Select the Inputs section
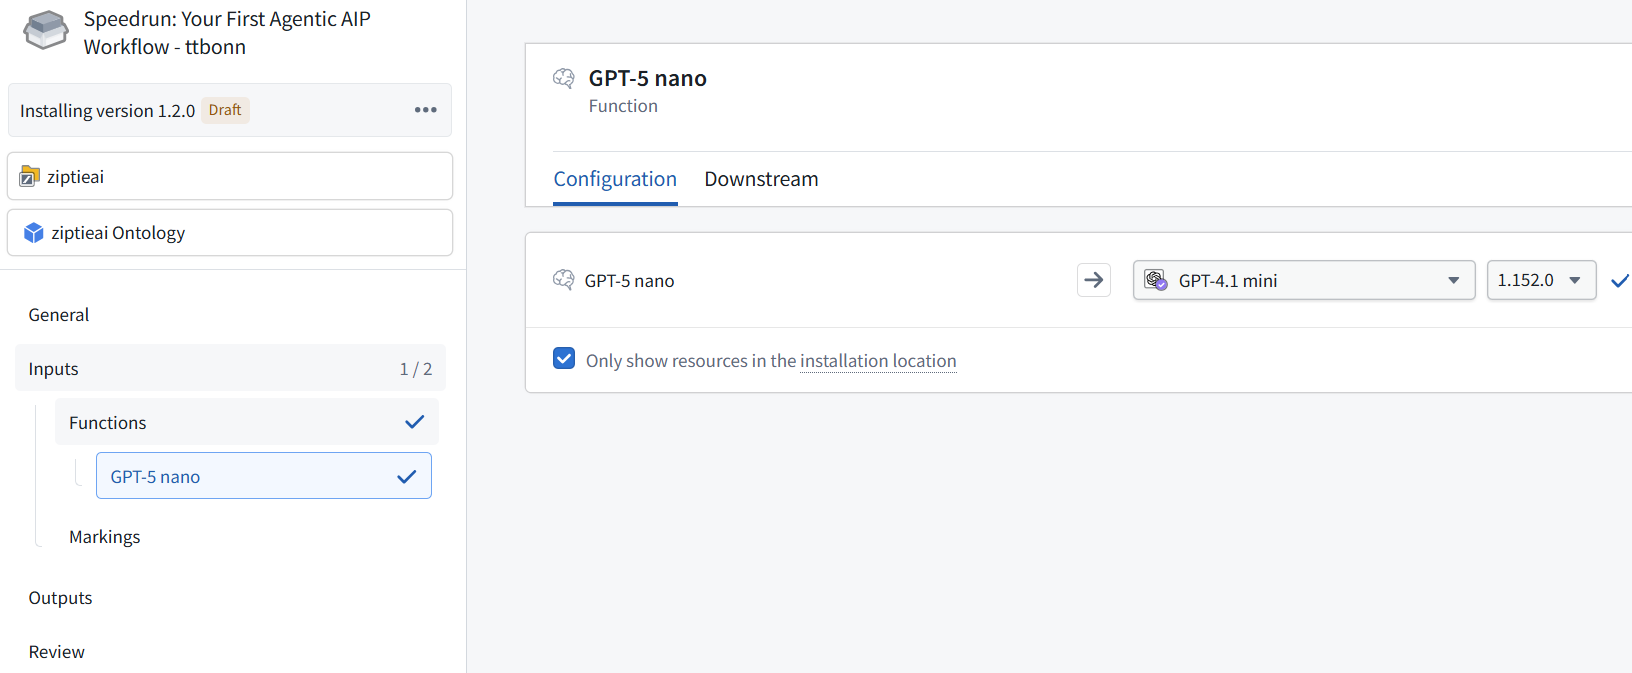 click(230, 368)
